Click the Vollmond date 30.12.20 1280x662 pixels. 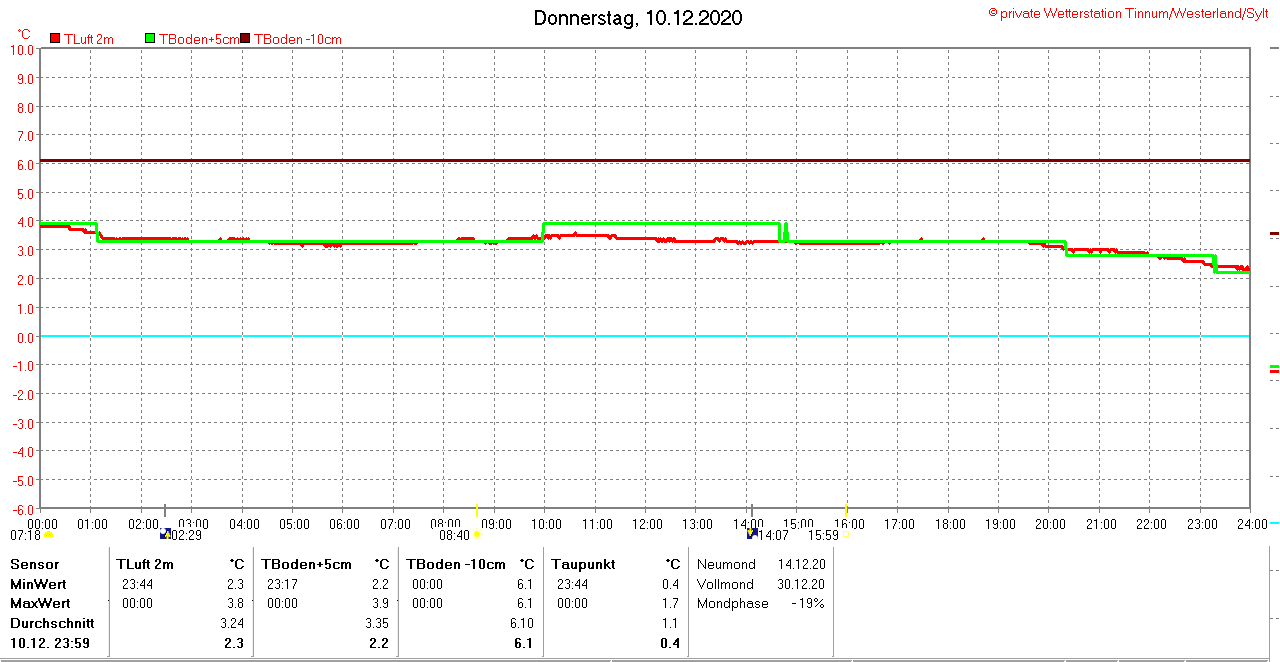[x=801, y=584]
